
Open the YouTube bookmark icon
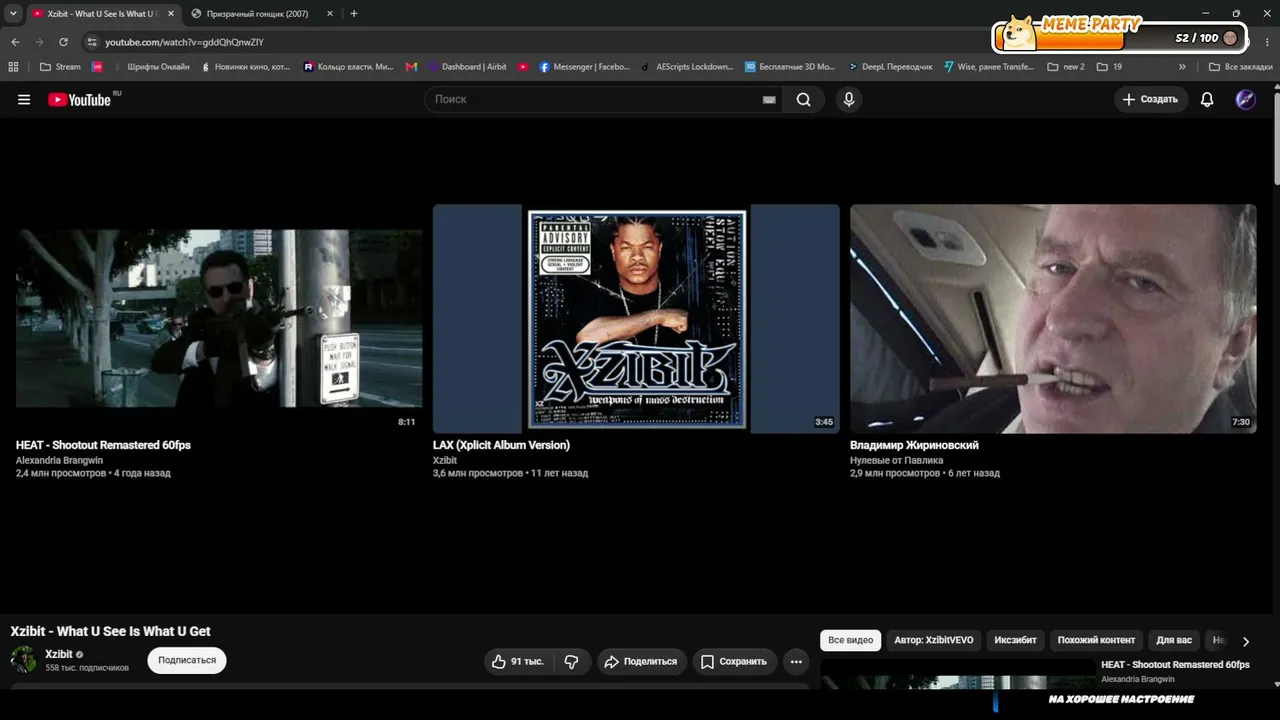click(523, 67)
